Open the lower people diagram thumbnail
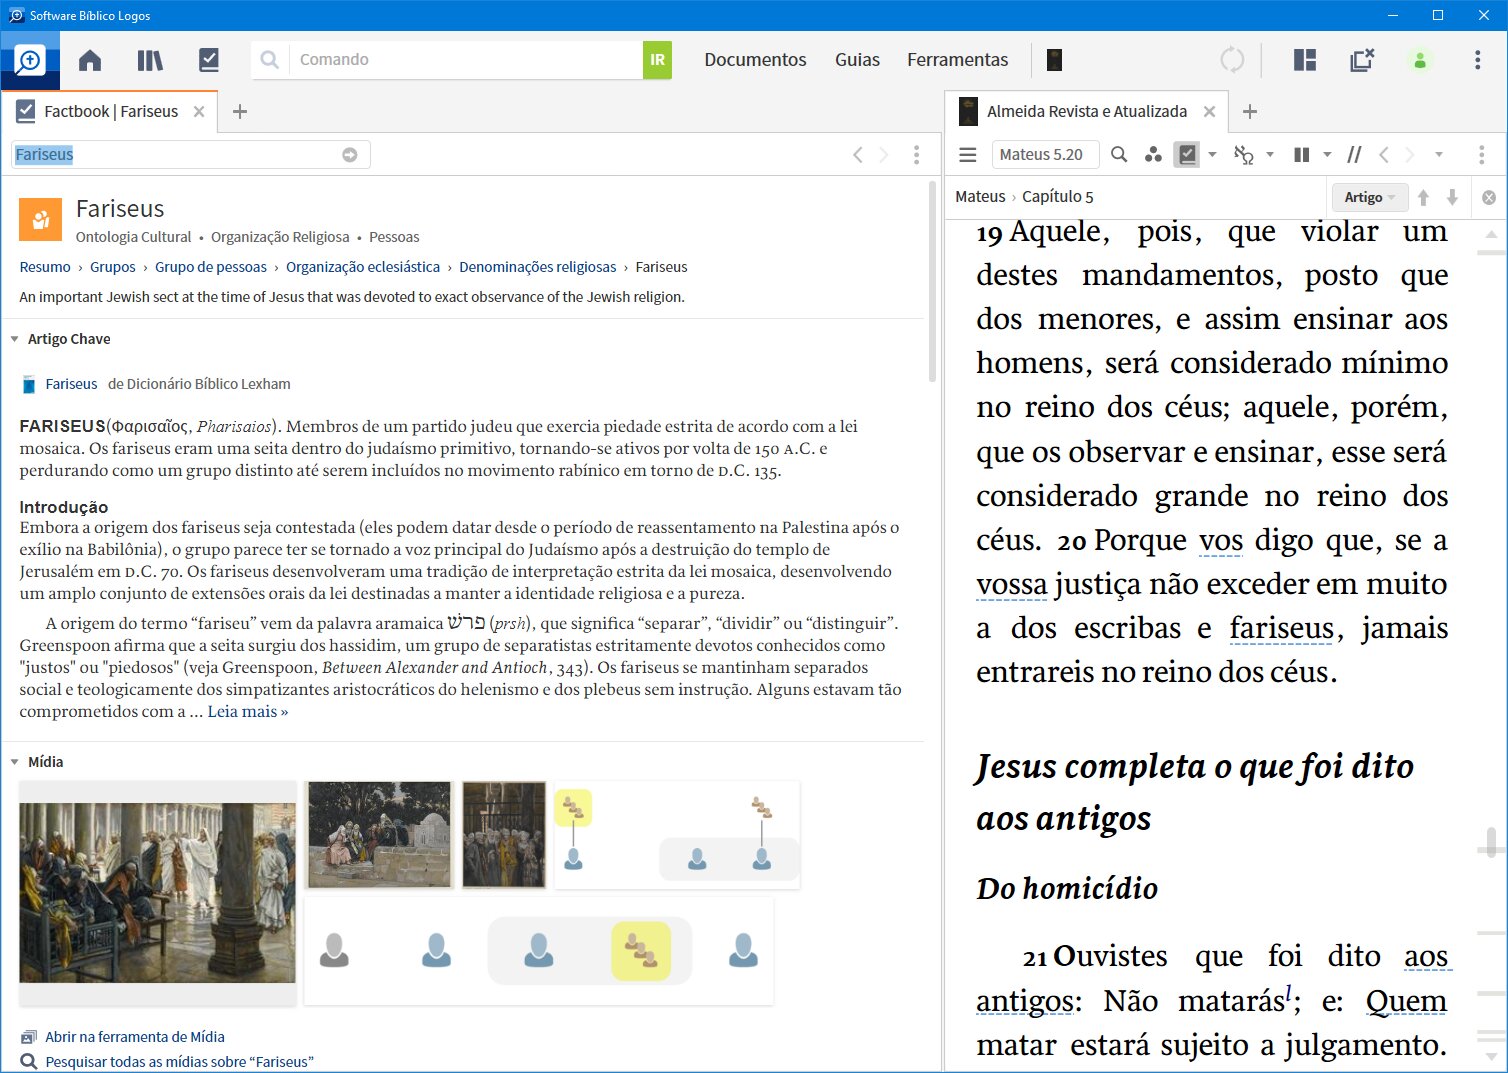This screenshot has width=1508, height=1073. (539, 950)
